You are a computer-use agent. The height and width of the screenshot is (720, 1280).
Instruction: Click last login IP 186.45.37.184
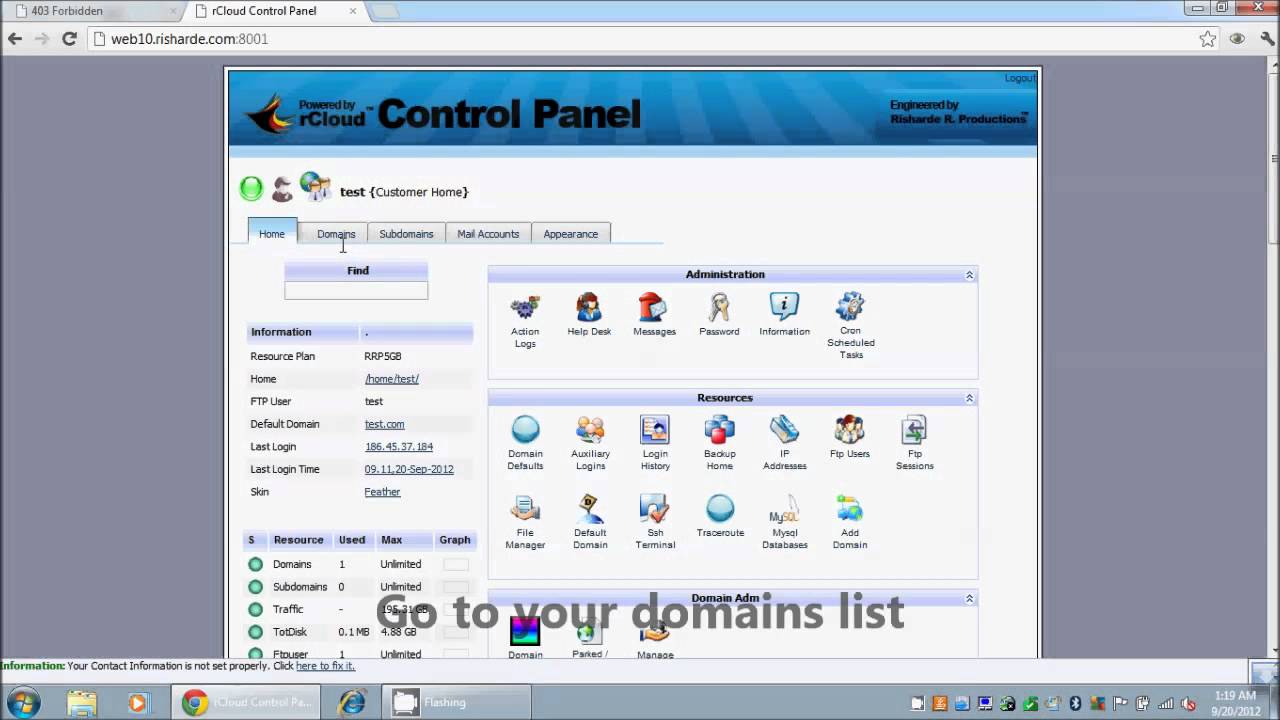[399, 447]
